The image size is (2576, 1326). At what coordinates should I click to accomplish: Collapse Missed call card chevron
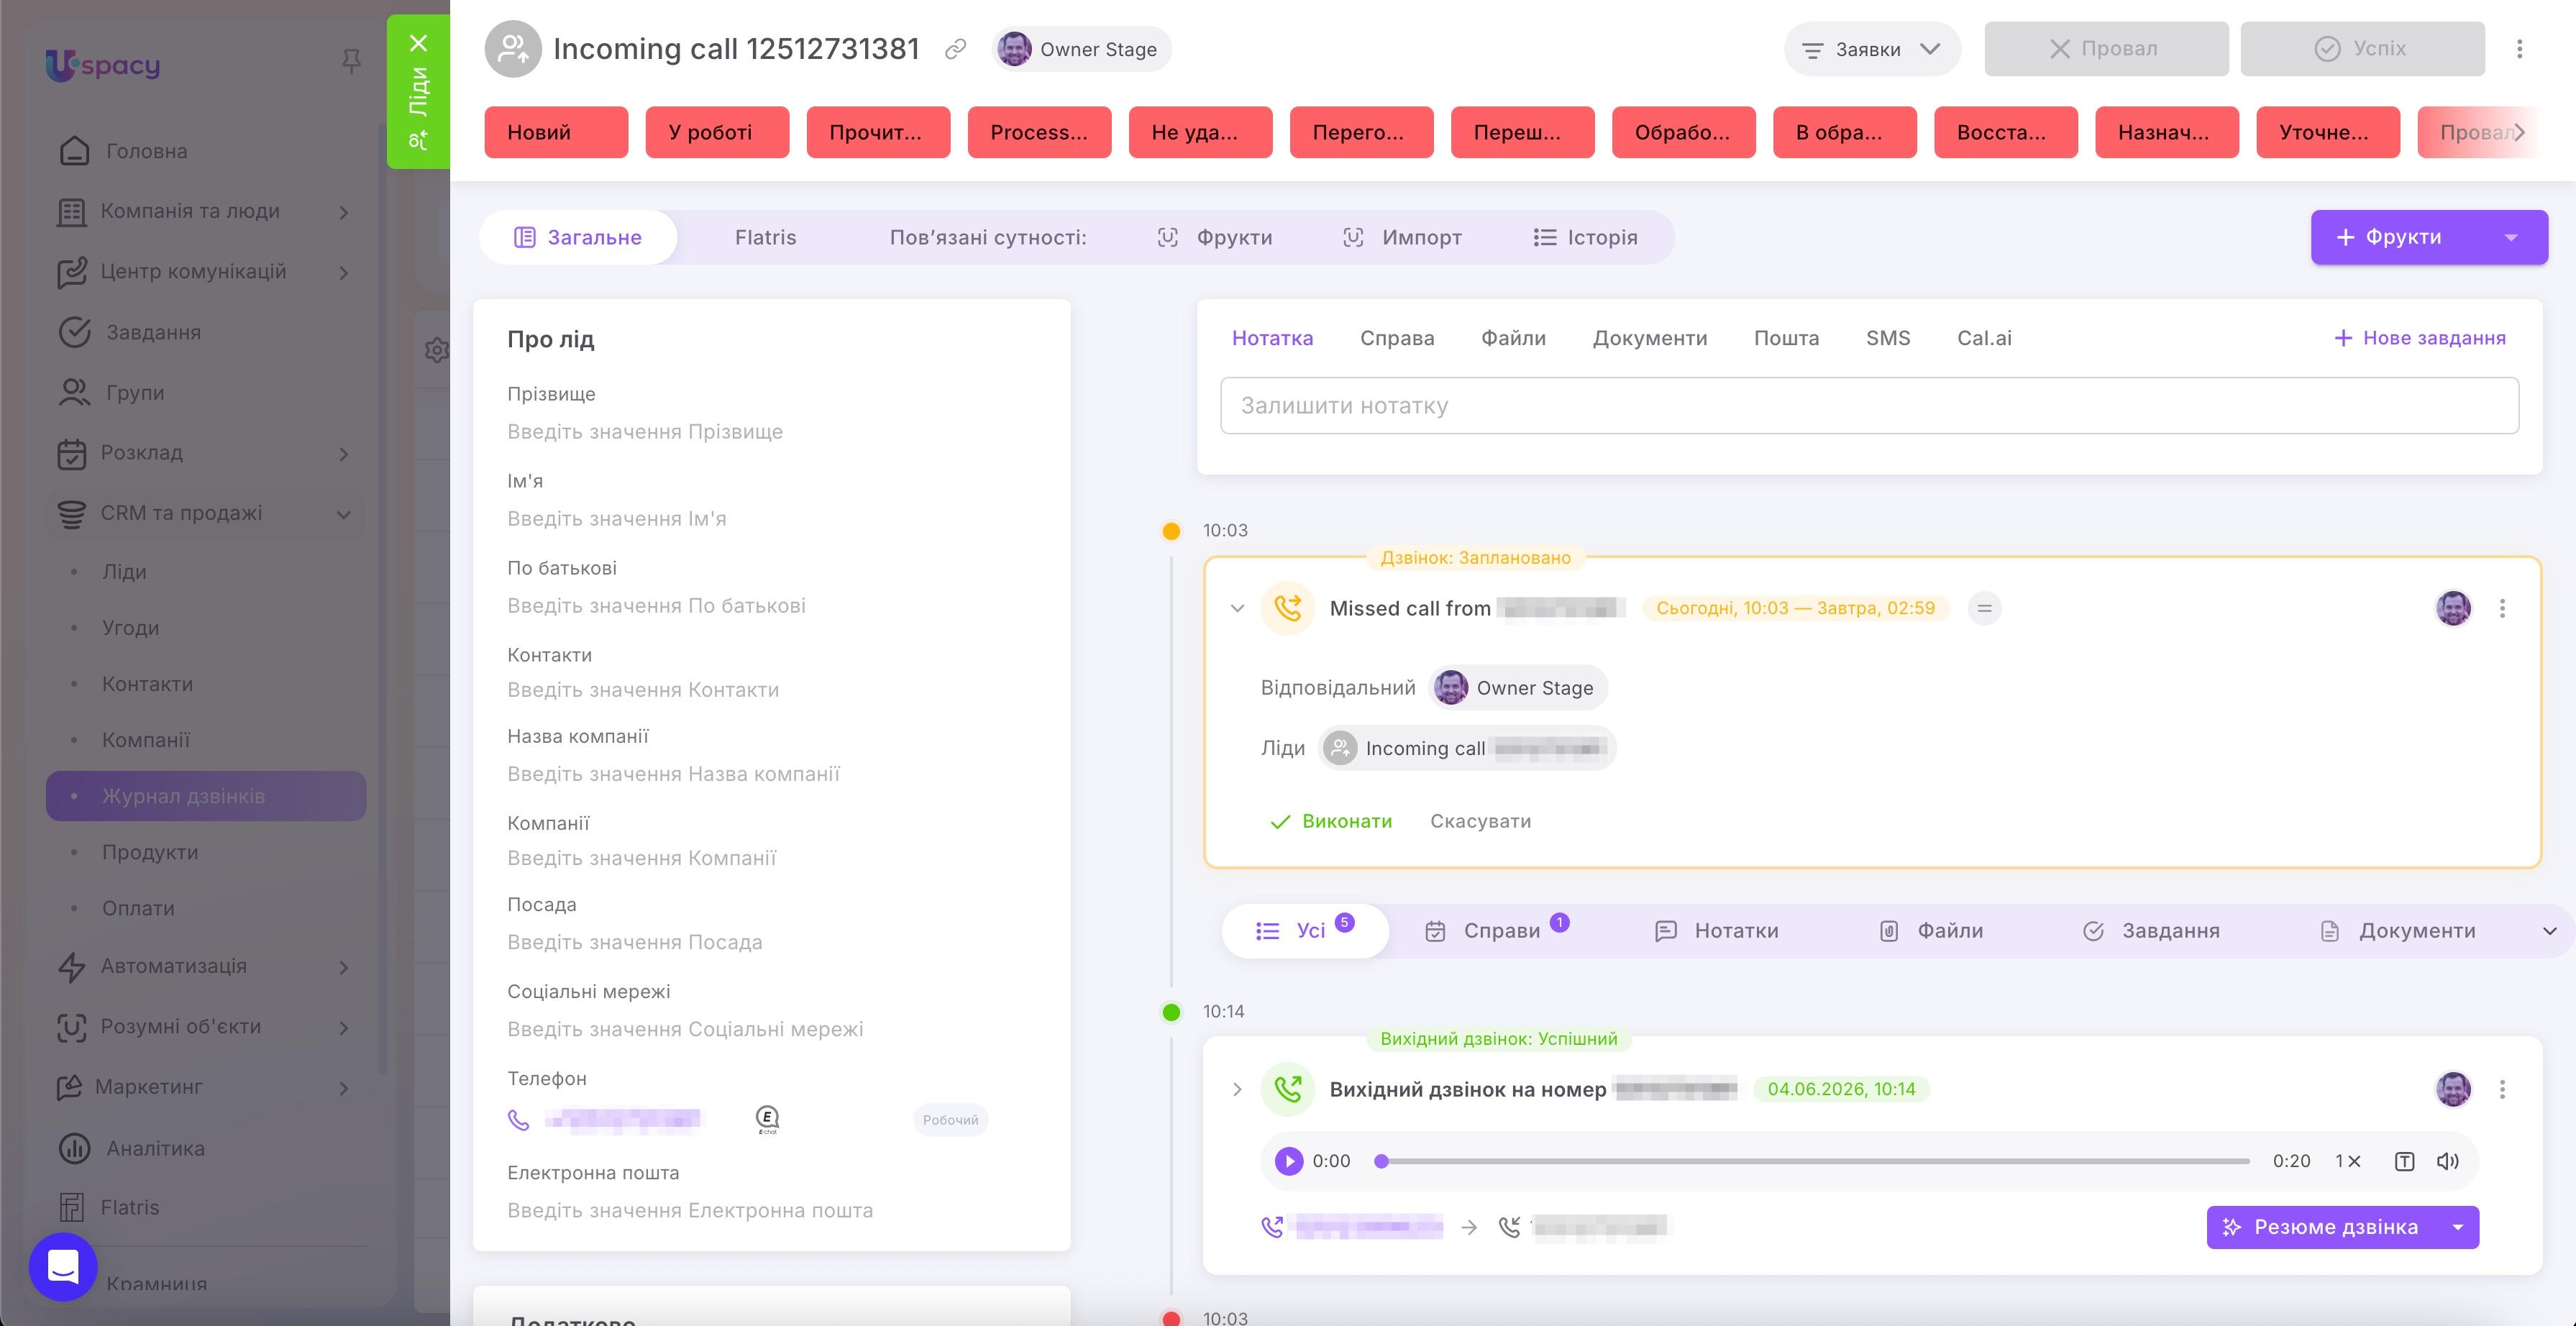point(1237,608)
